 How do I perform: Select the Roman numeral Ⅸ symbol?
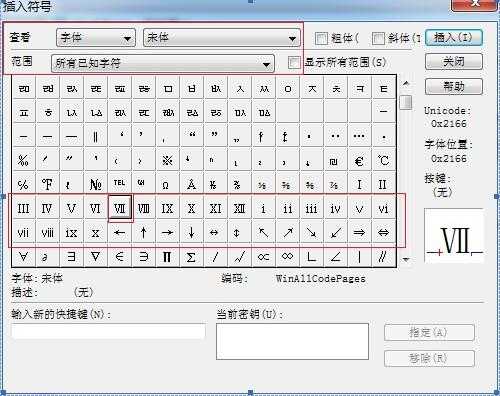[167, 209]
